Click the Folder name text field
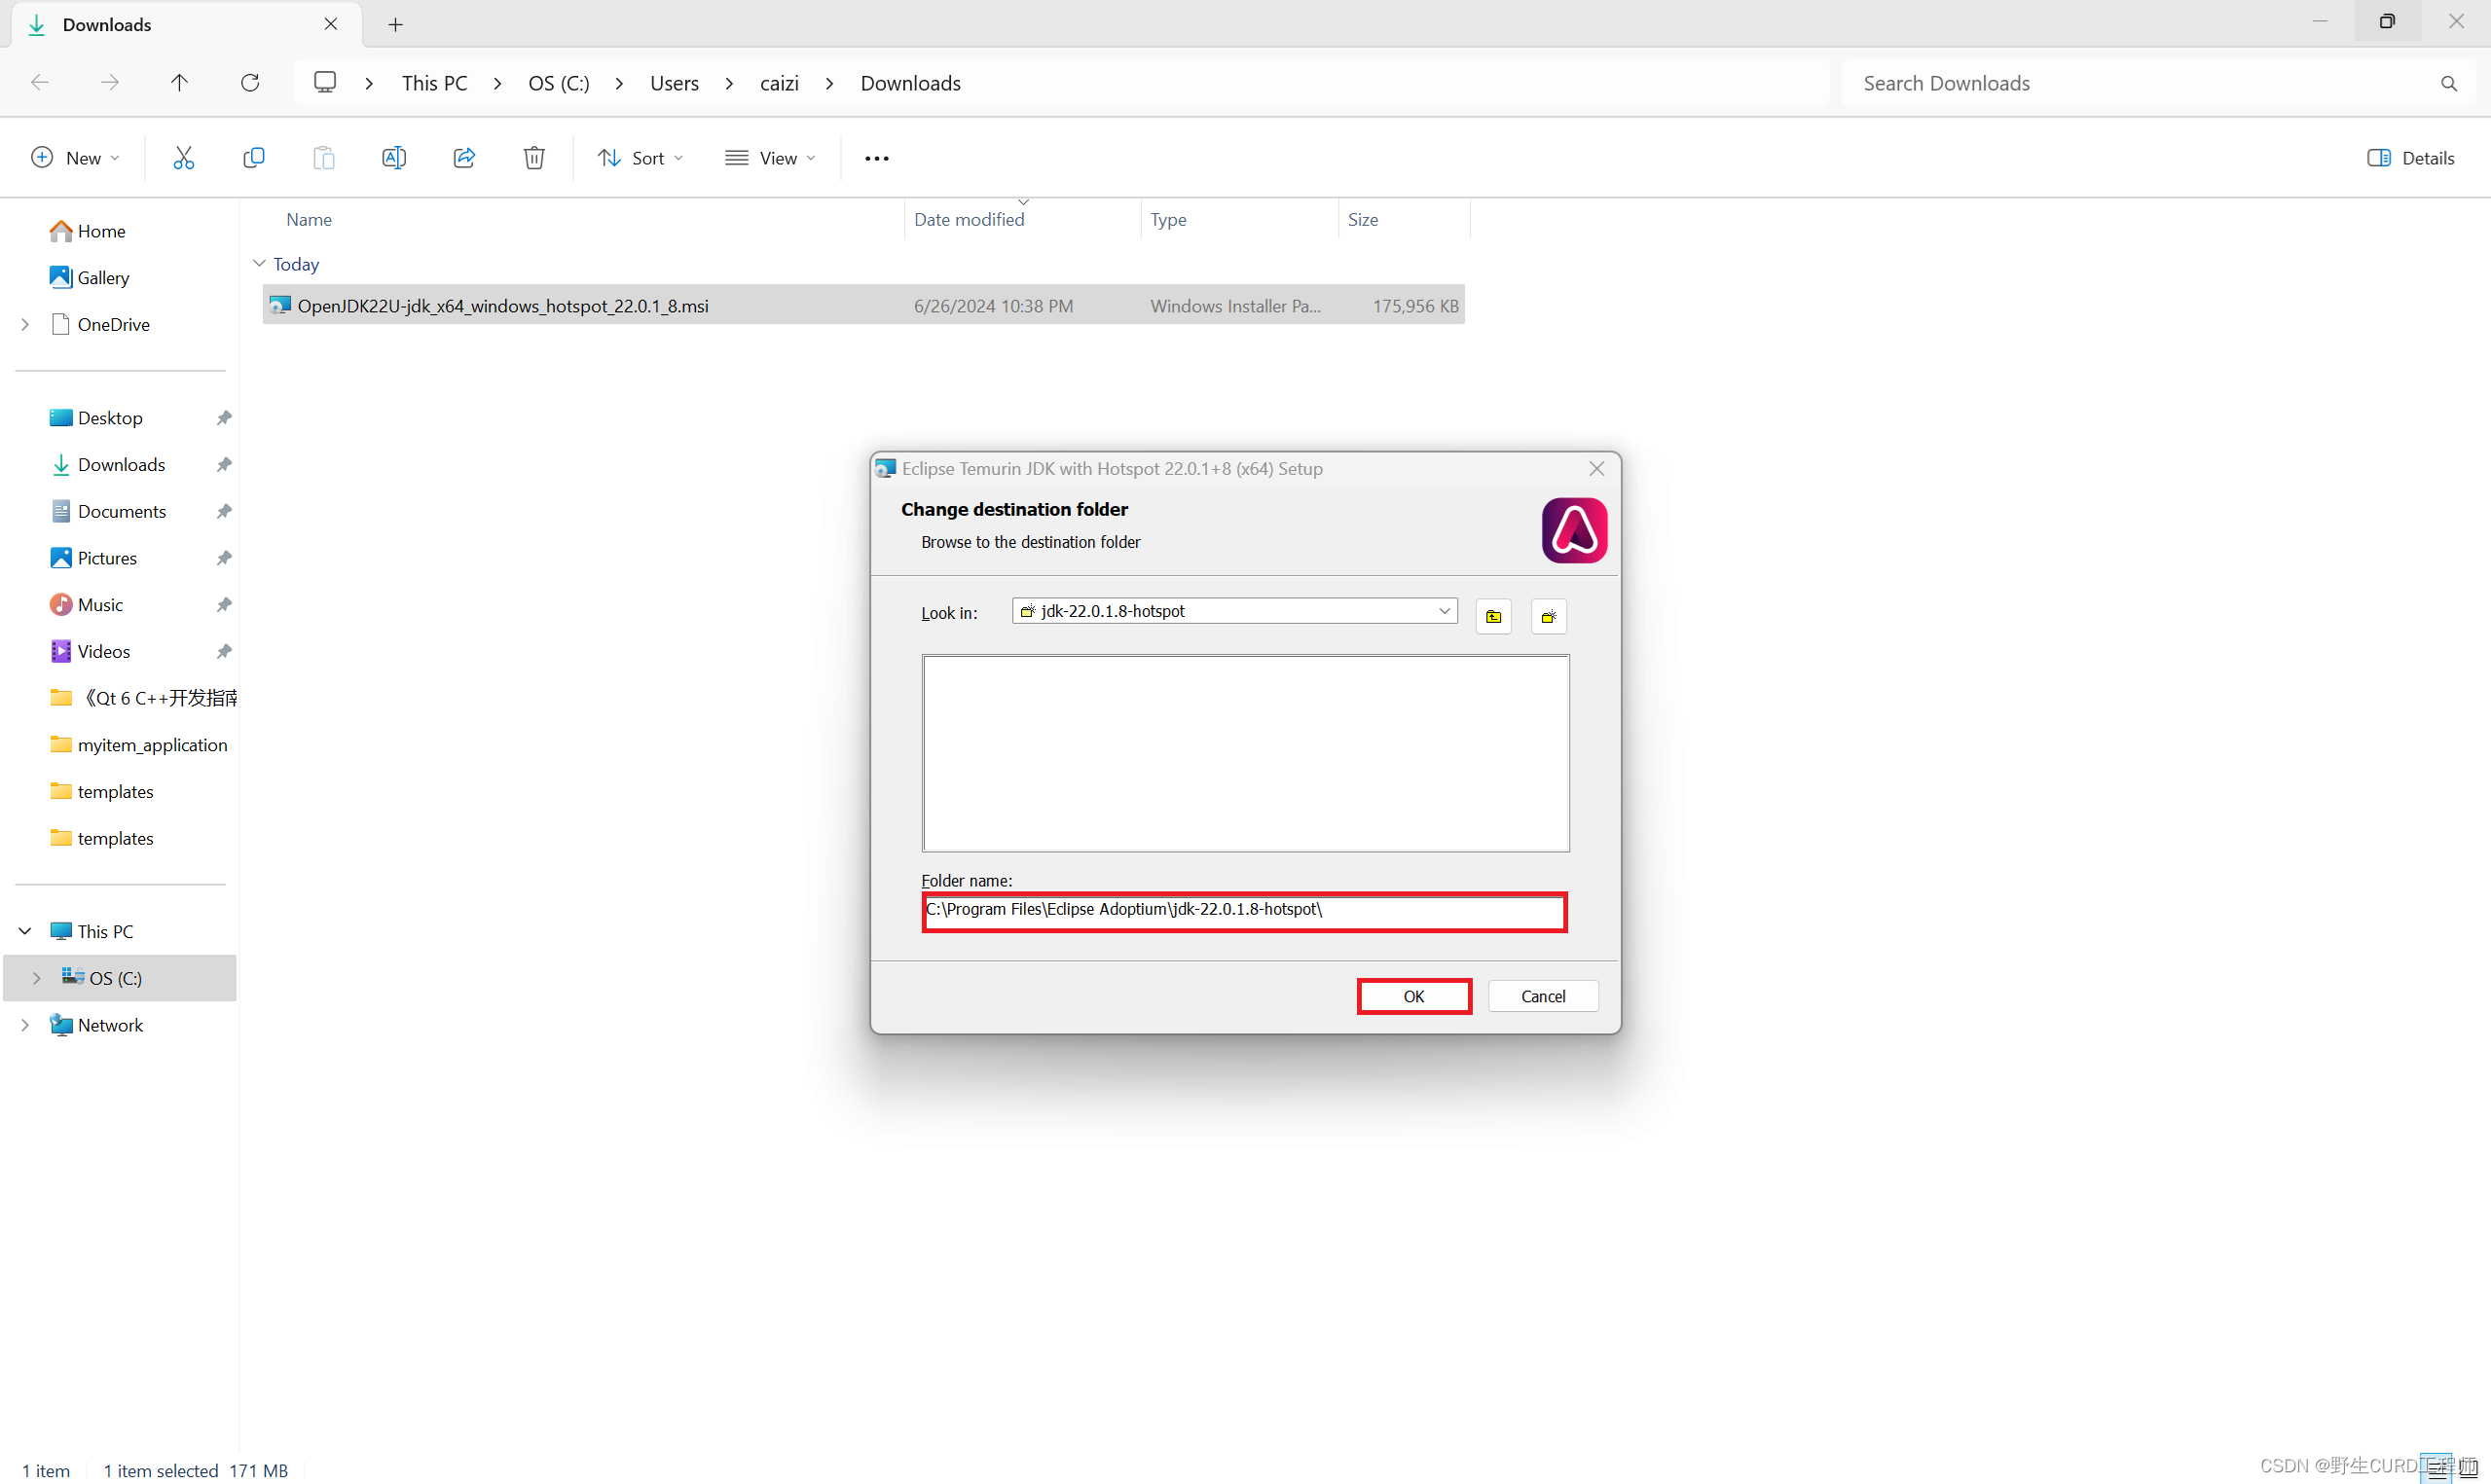The image size is (2491, 1484). [1243, 910]
